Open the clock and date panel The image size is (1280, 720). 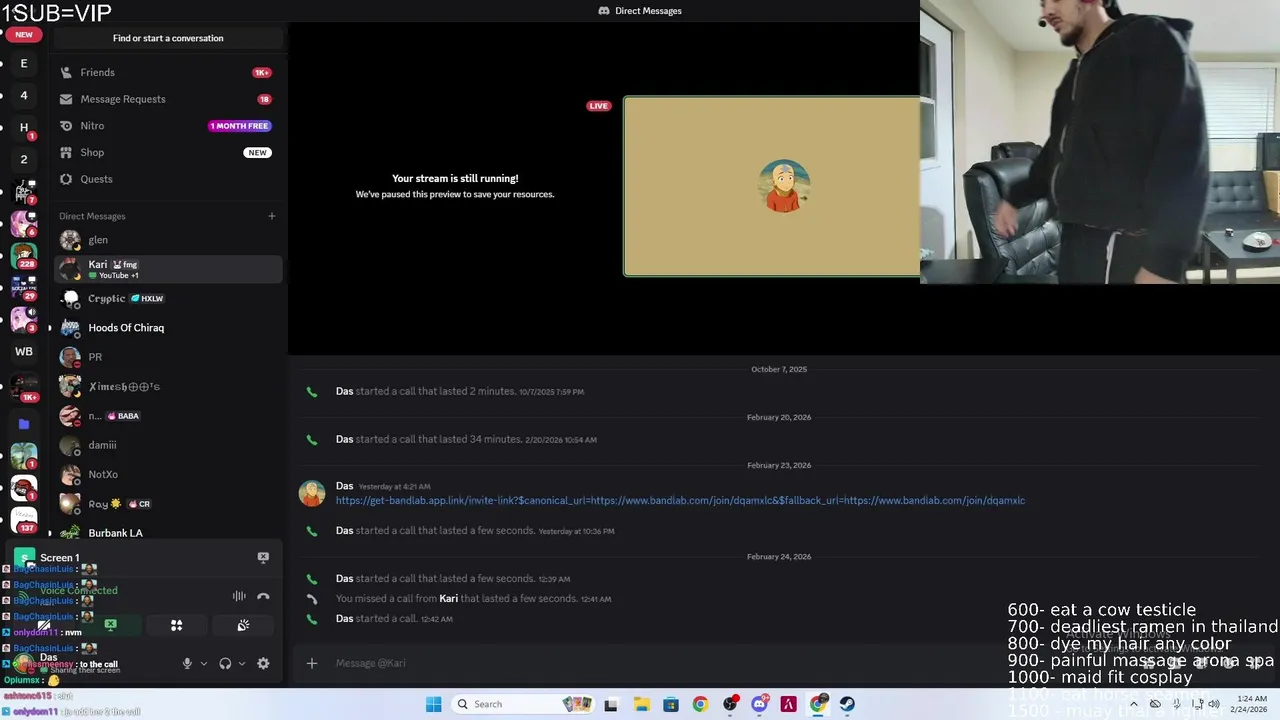click(1251, 704)
